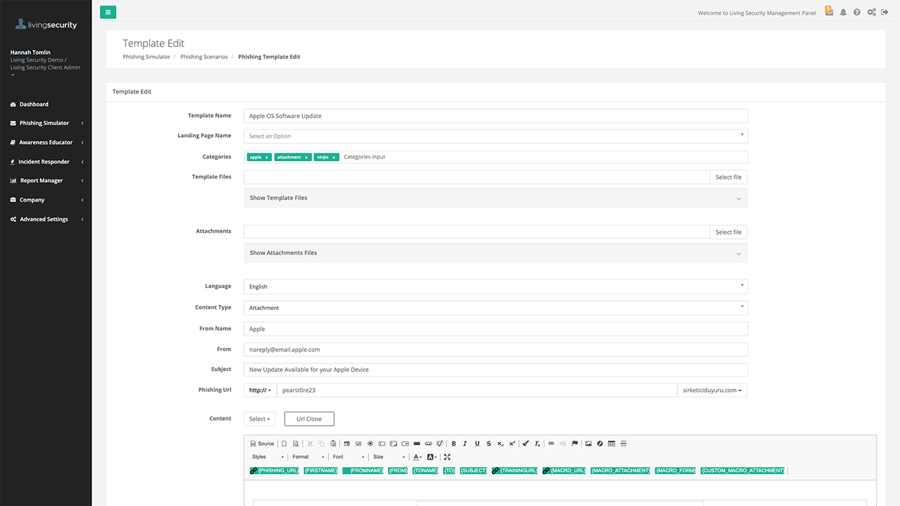Open the Language dropdown
900x506 pixels.
495,286
